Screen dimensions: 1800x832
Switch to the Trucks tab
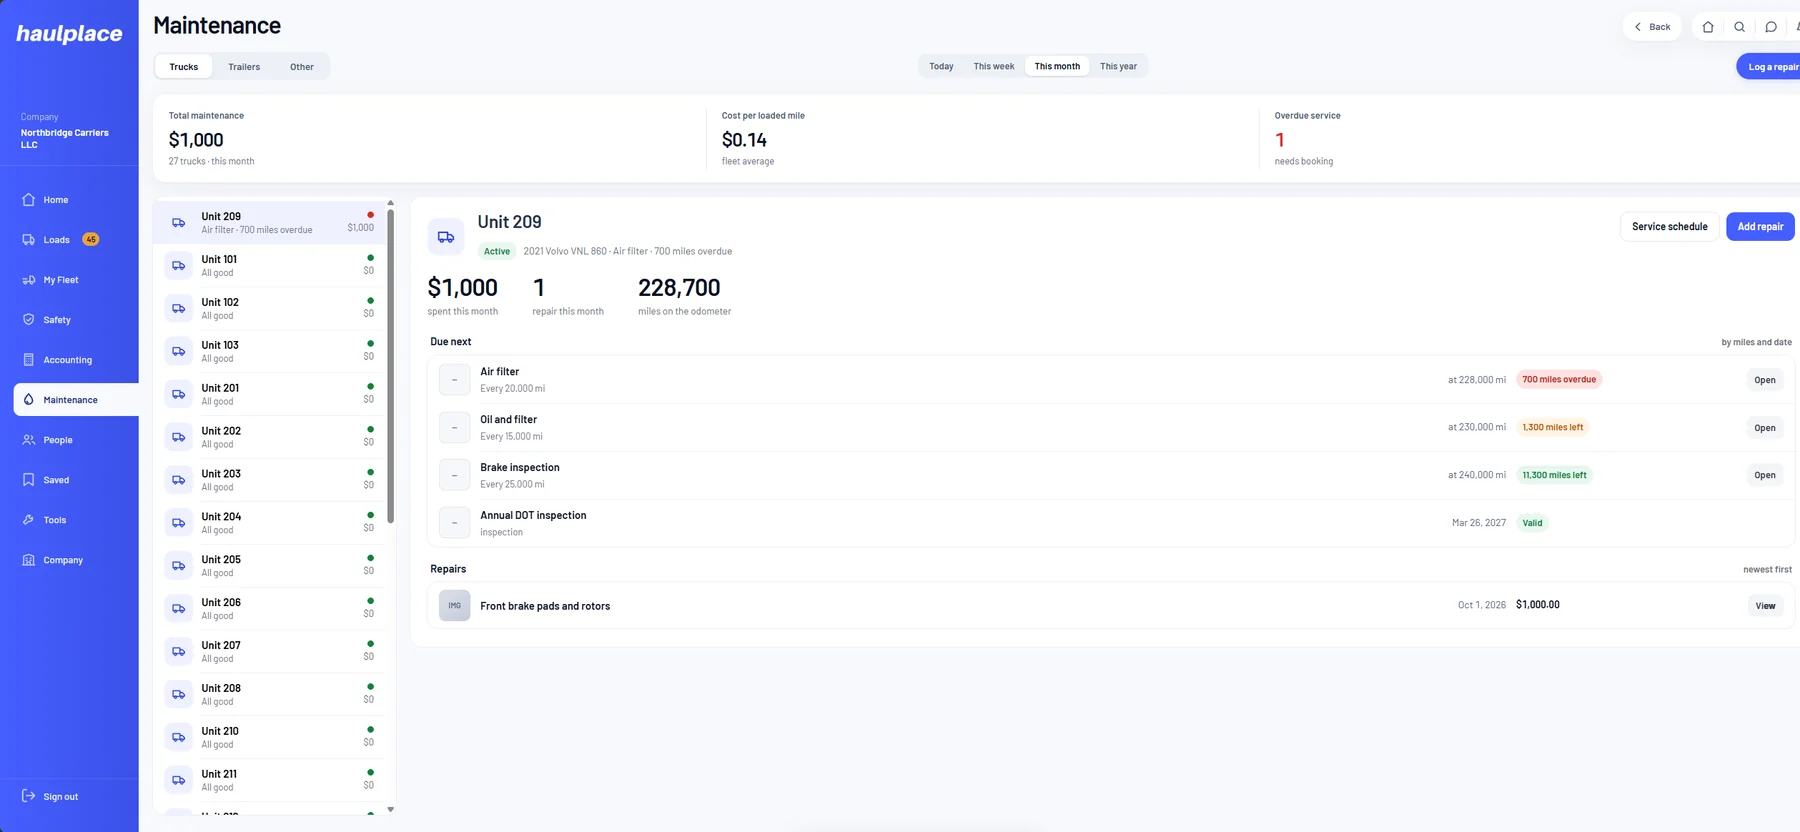[184, 66]
